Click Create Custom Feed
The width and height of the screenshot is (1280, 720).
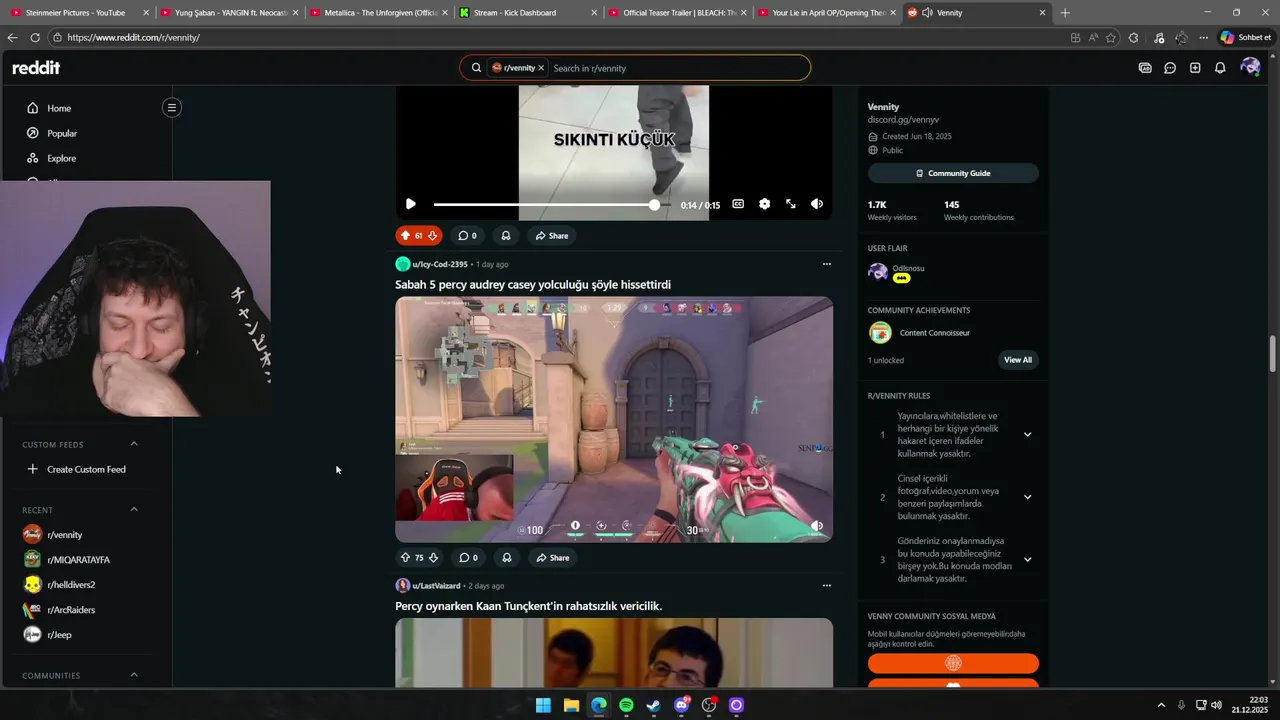(x=85, y=469)
